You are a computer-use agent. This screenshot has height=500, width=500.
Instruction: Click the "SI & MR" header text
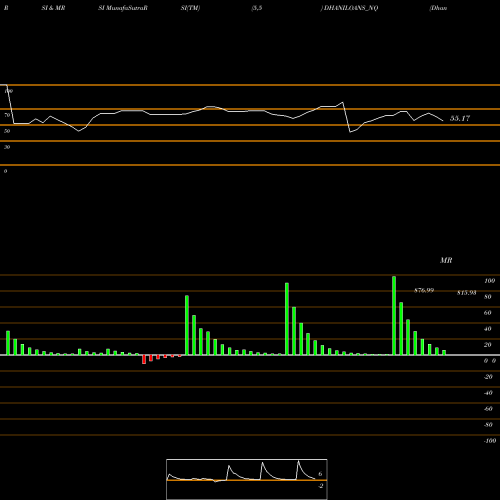click(53, 8)
